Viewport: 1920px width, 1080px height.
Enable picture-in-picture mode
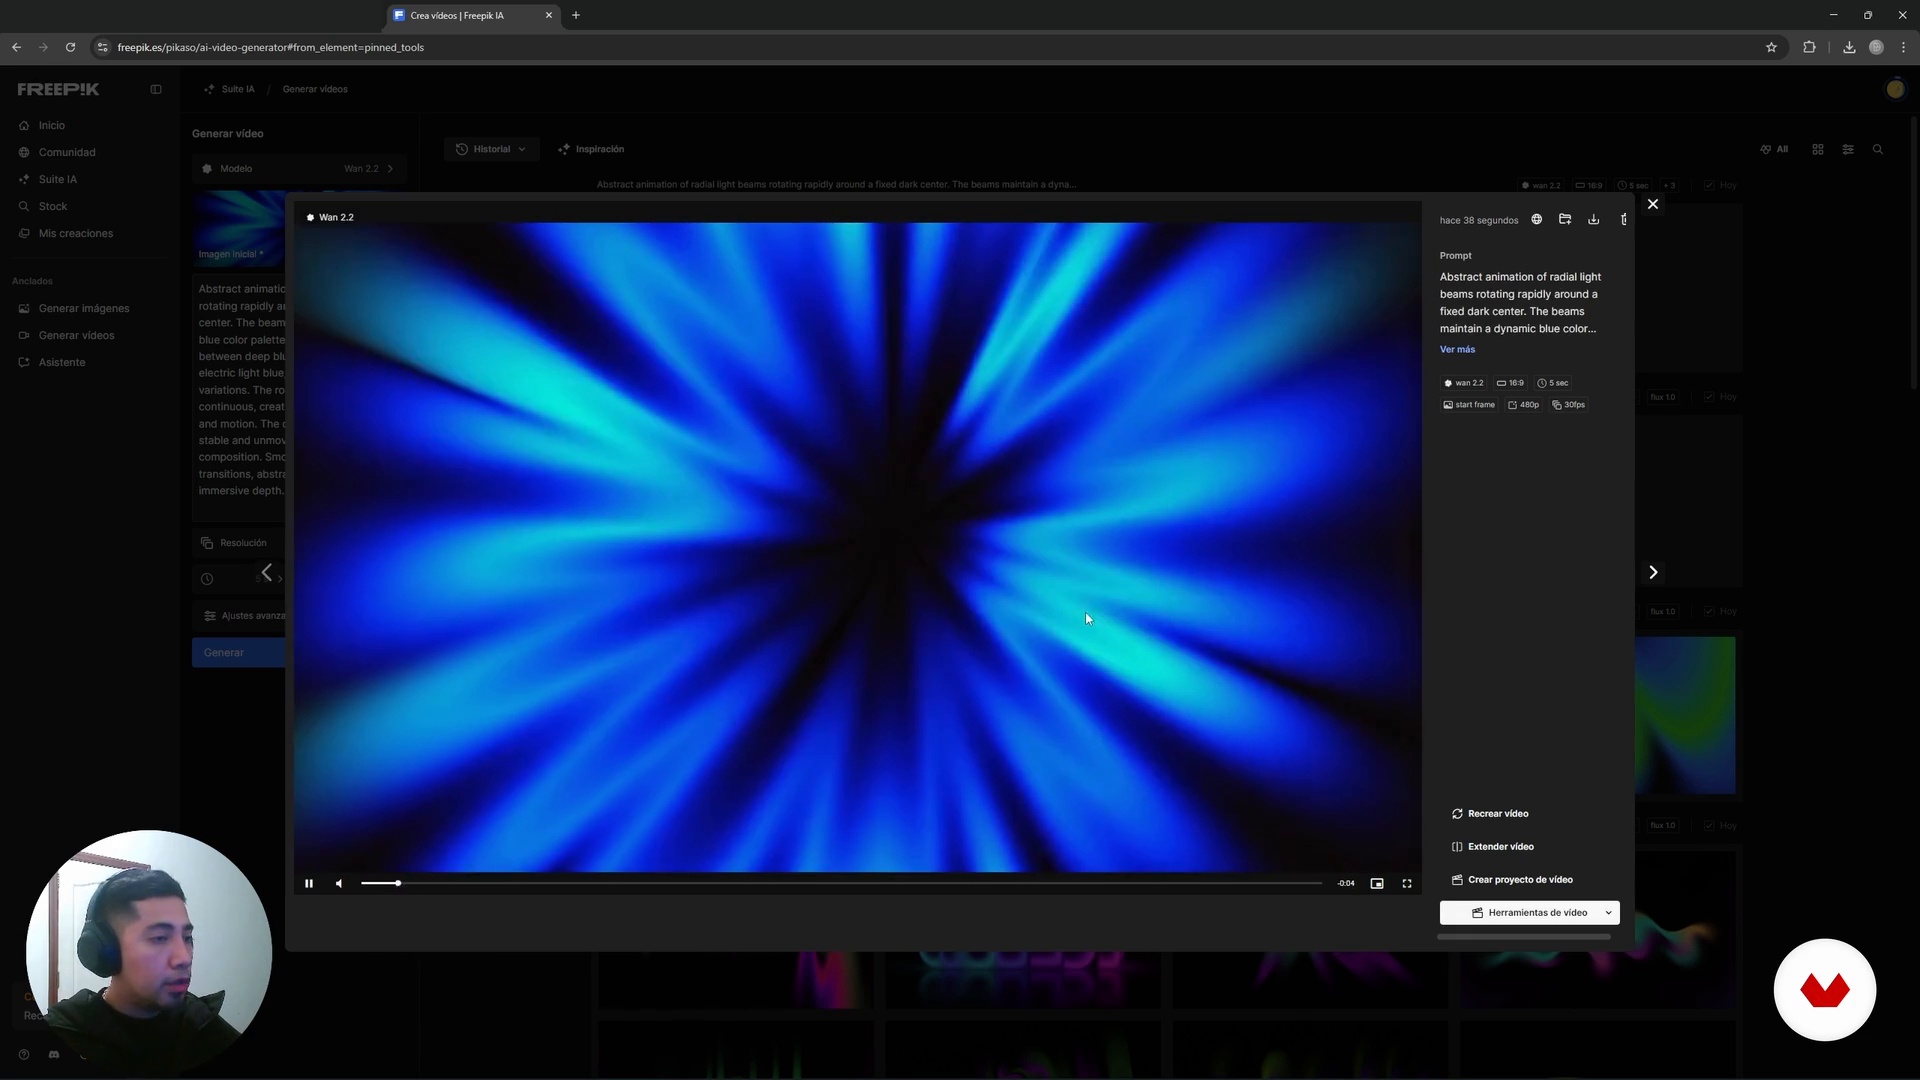(1377, 884)
